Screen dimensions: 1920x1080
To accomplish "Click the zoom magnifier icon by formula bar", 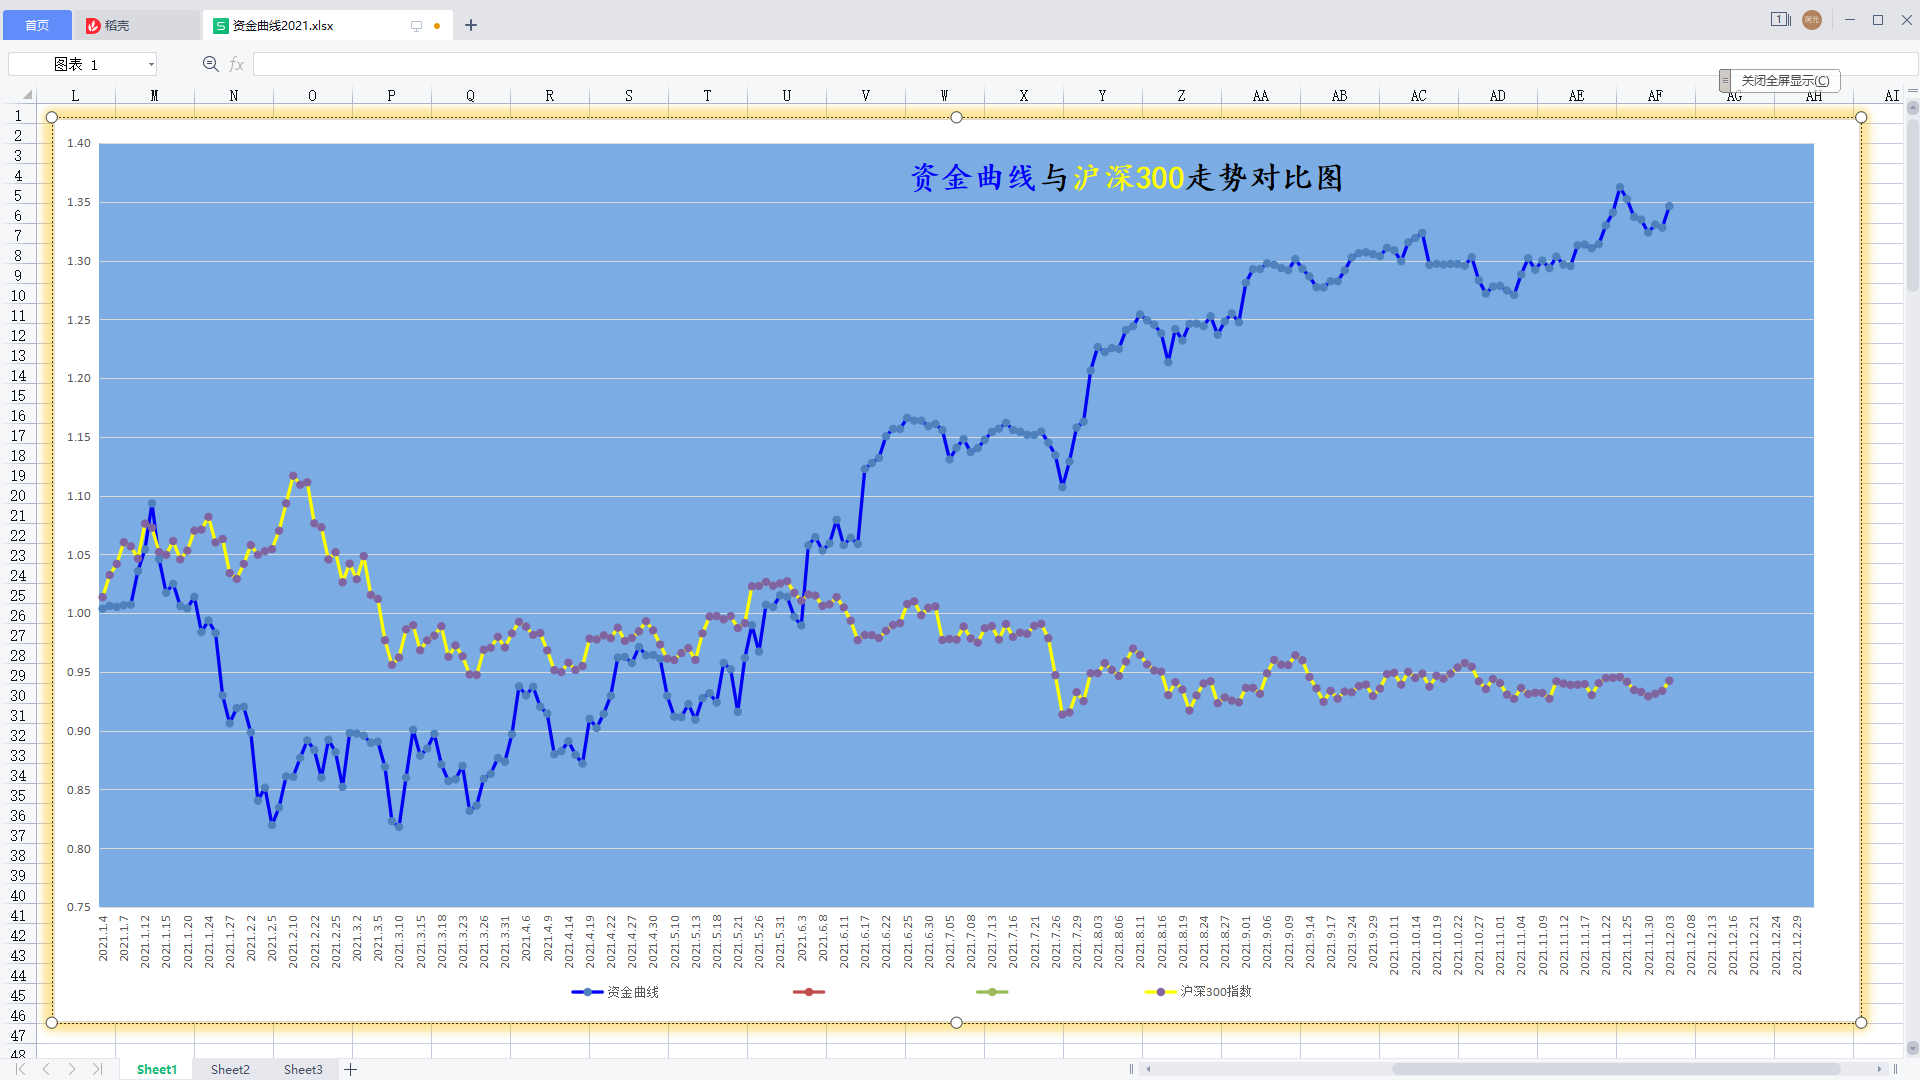I will point(210,64).
